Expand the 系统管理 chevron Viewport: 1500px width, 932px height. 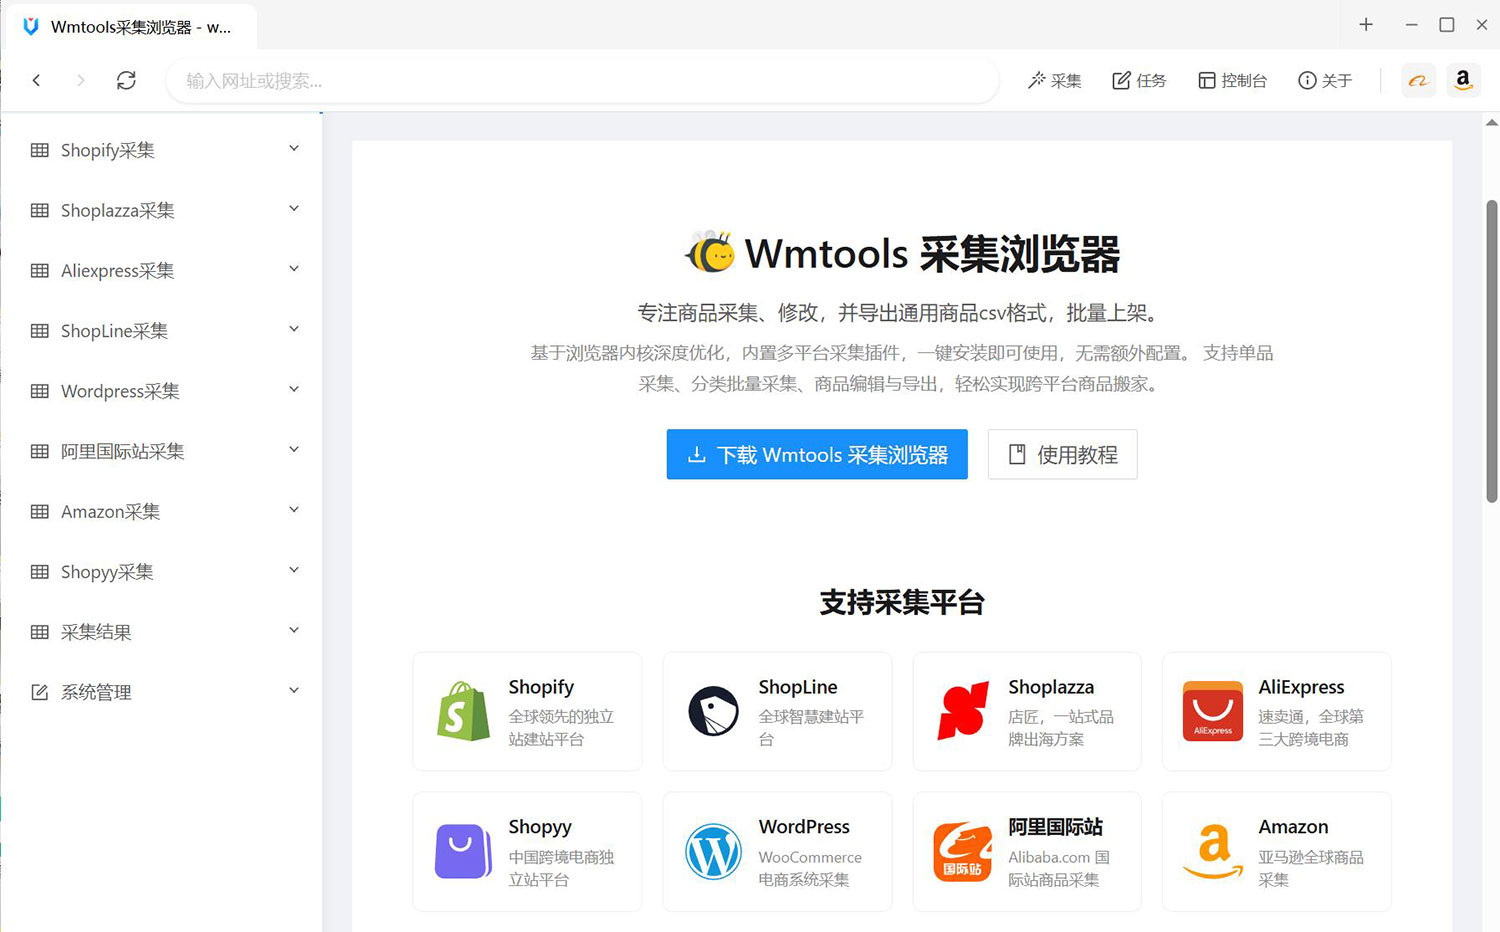tap(294, 690)
